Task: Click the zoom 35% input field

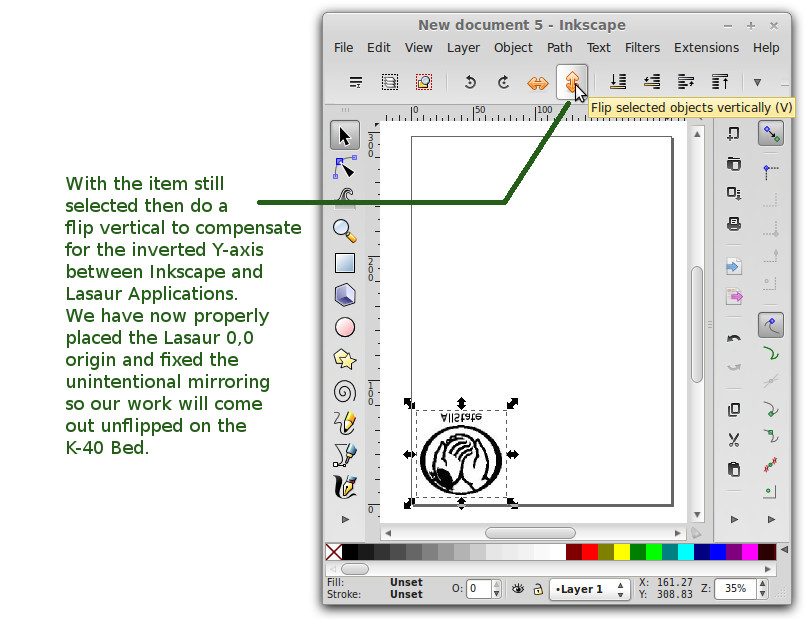Action: click(736, 589)
